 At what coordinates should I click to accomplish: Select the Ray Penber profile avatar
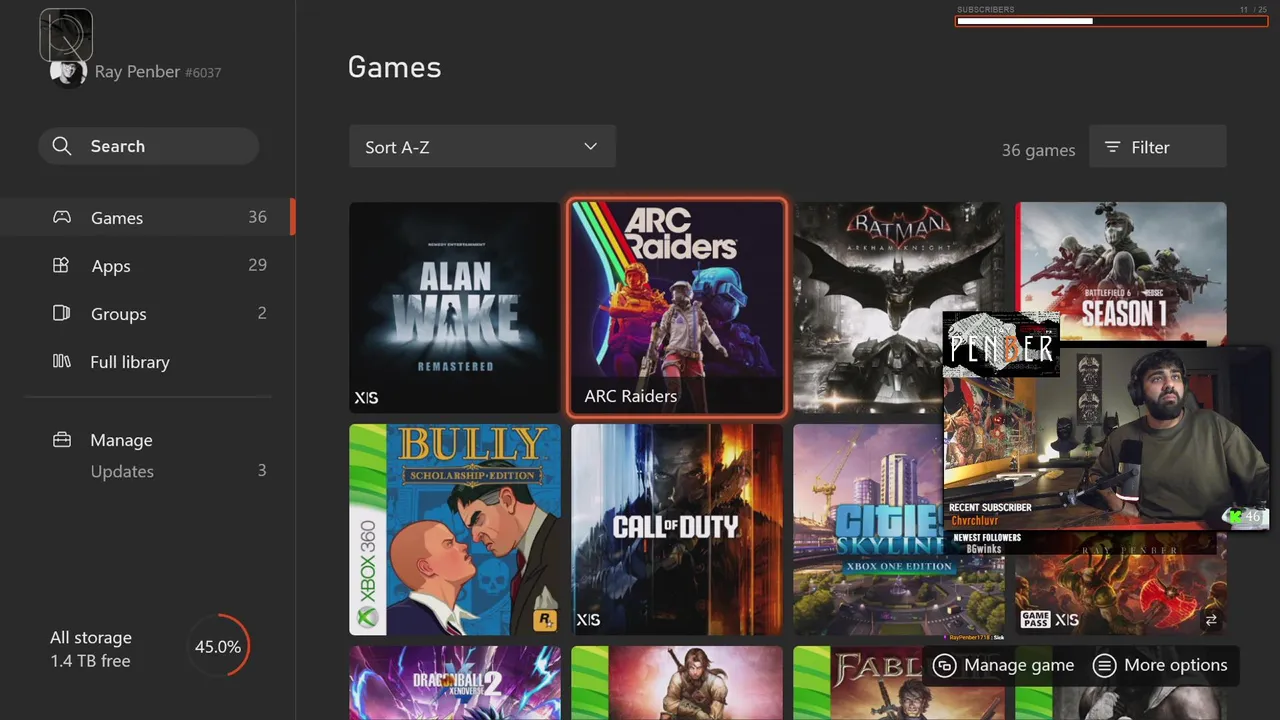[x=68, y=72]
